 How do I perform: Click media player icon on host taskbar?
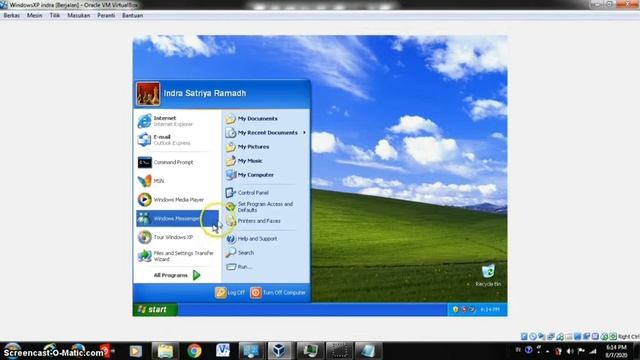(136, 351)
